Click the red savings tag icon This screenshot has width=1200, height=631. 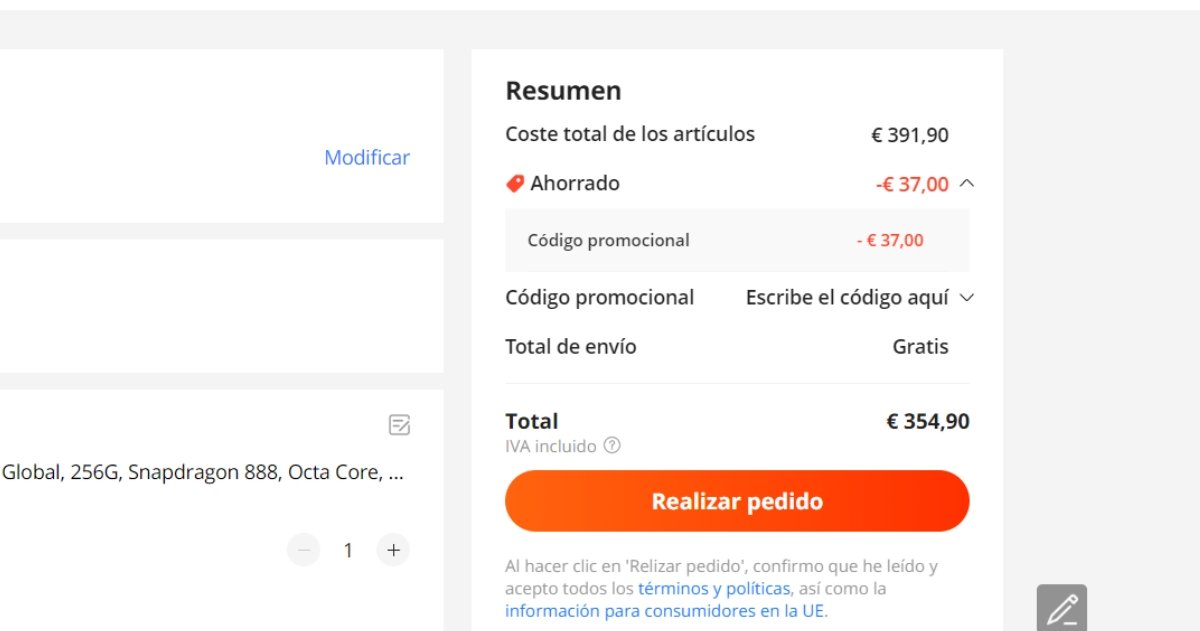[515, 183]
